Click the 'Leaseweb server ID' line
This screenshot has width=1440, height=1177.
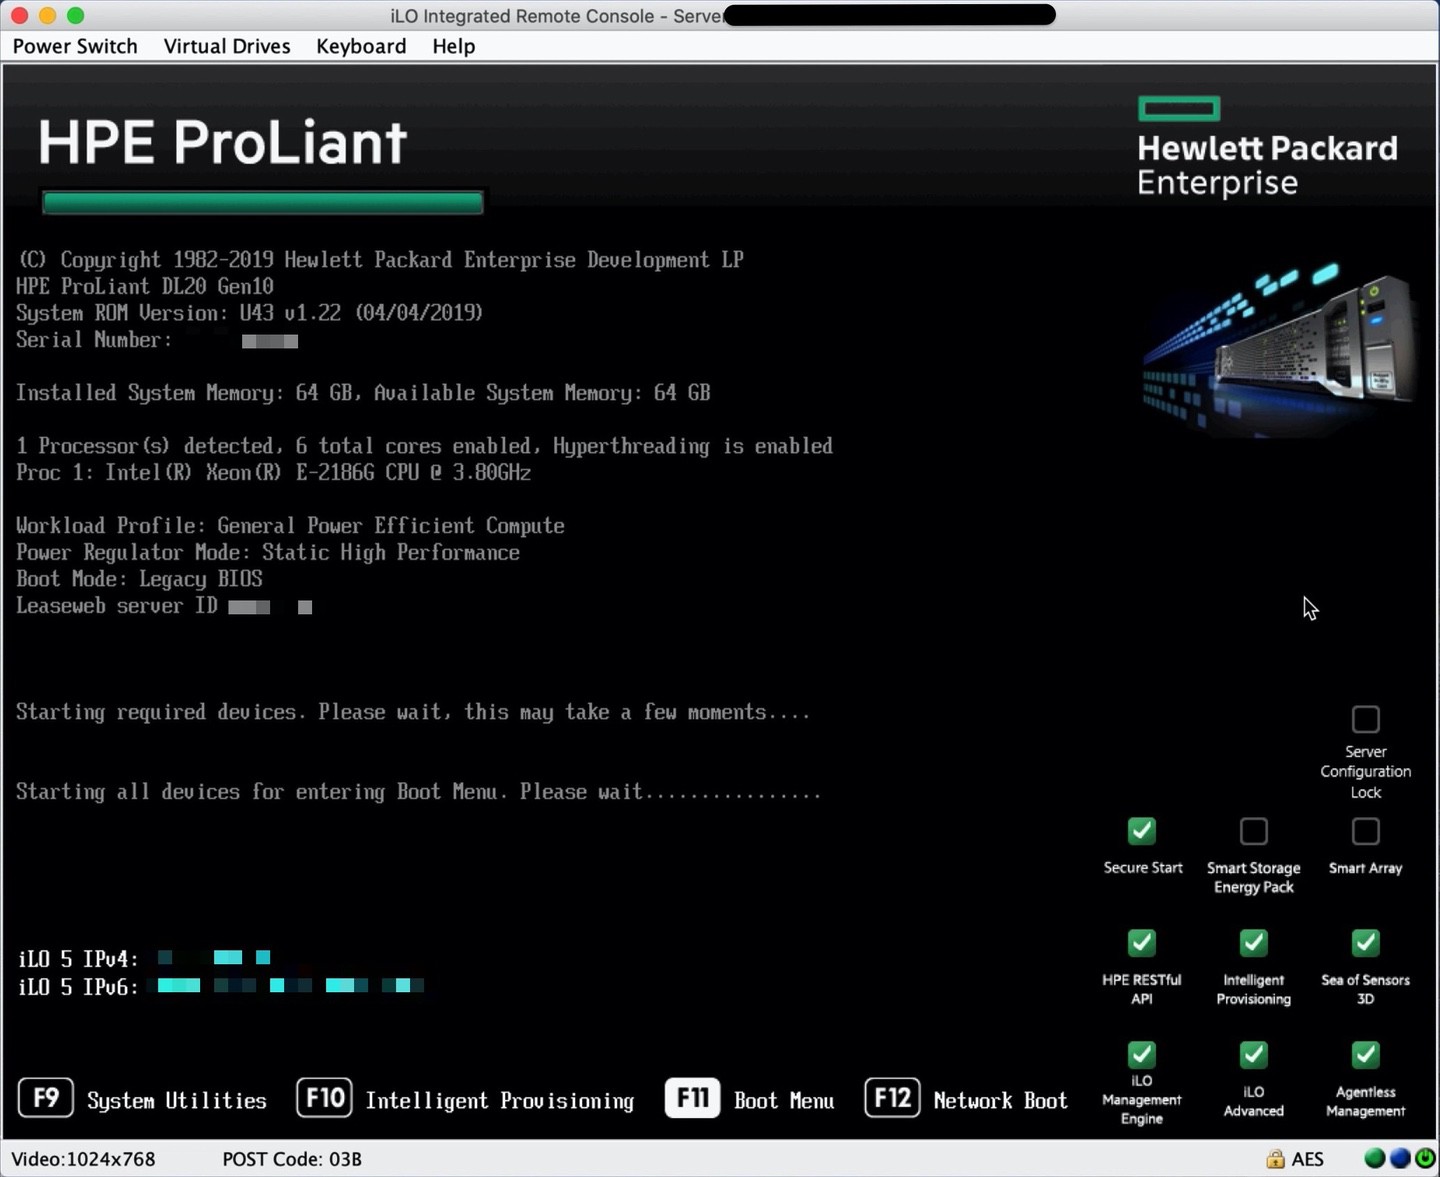(164, 606)
